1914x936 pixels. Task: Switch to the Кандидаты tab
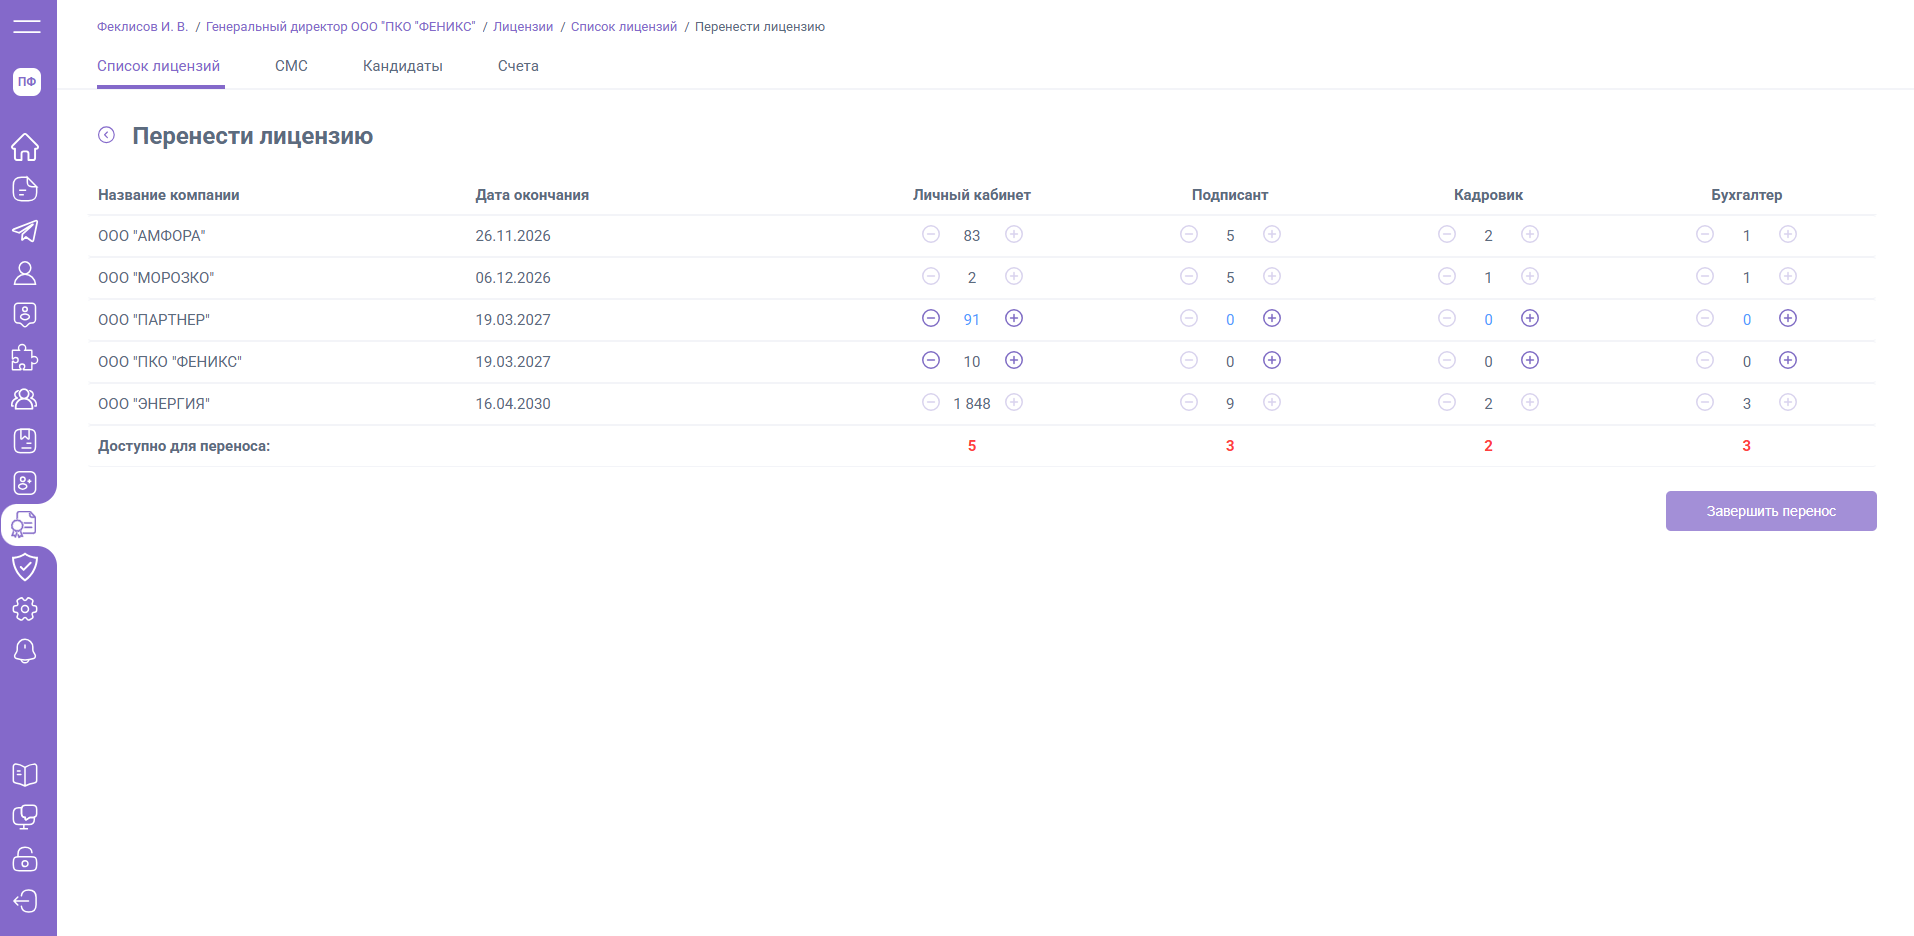click(402, 66)
